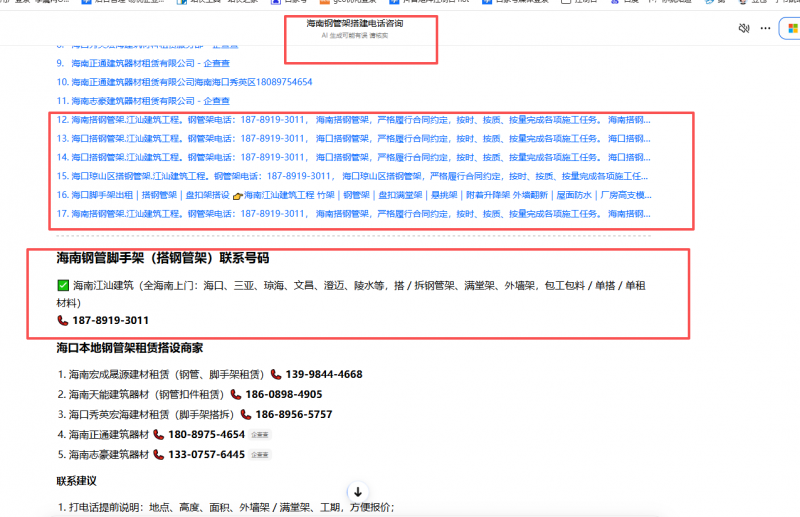Click the chat title 海南钢管架搭建电话咨询
Screen dimensions: 800x517
pyautogui.click(x=355, y=23)
